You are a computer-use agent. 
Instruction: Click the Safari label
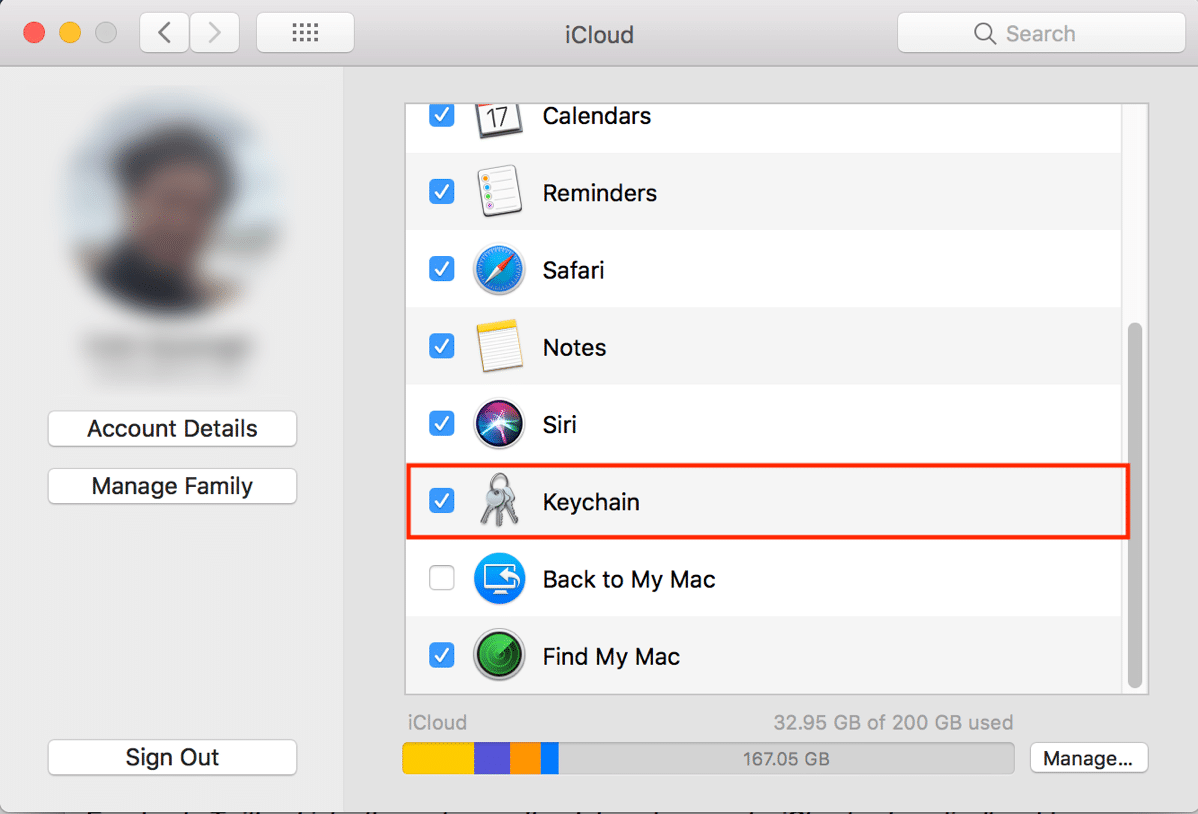tap(573, 270)
